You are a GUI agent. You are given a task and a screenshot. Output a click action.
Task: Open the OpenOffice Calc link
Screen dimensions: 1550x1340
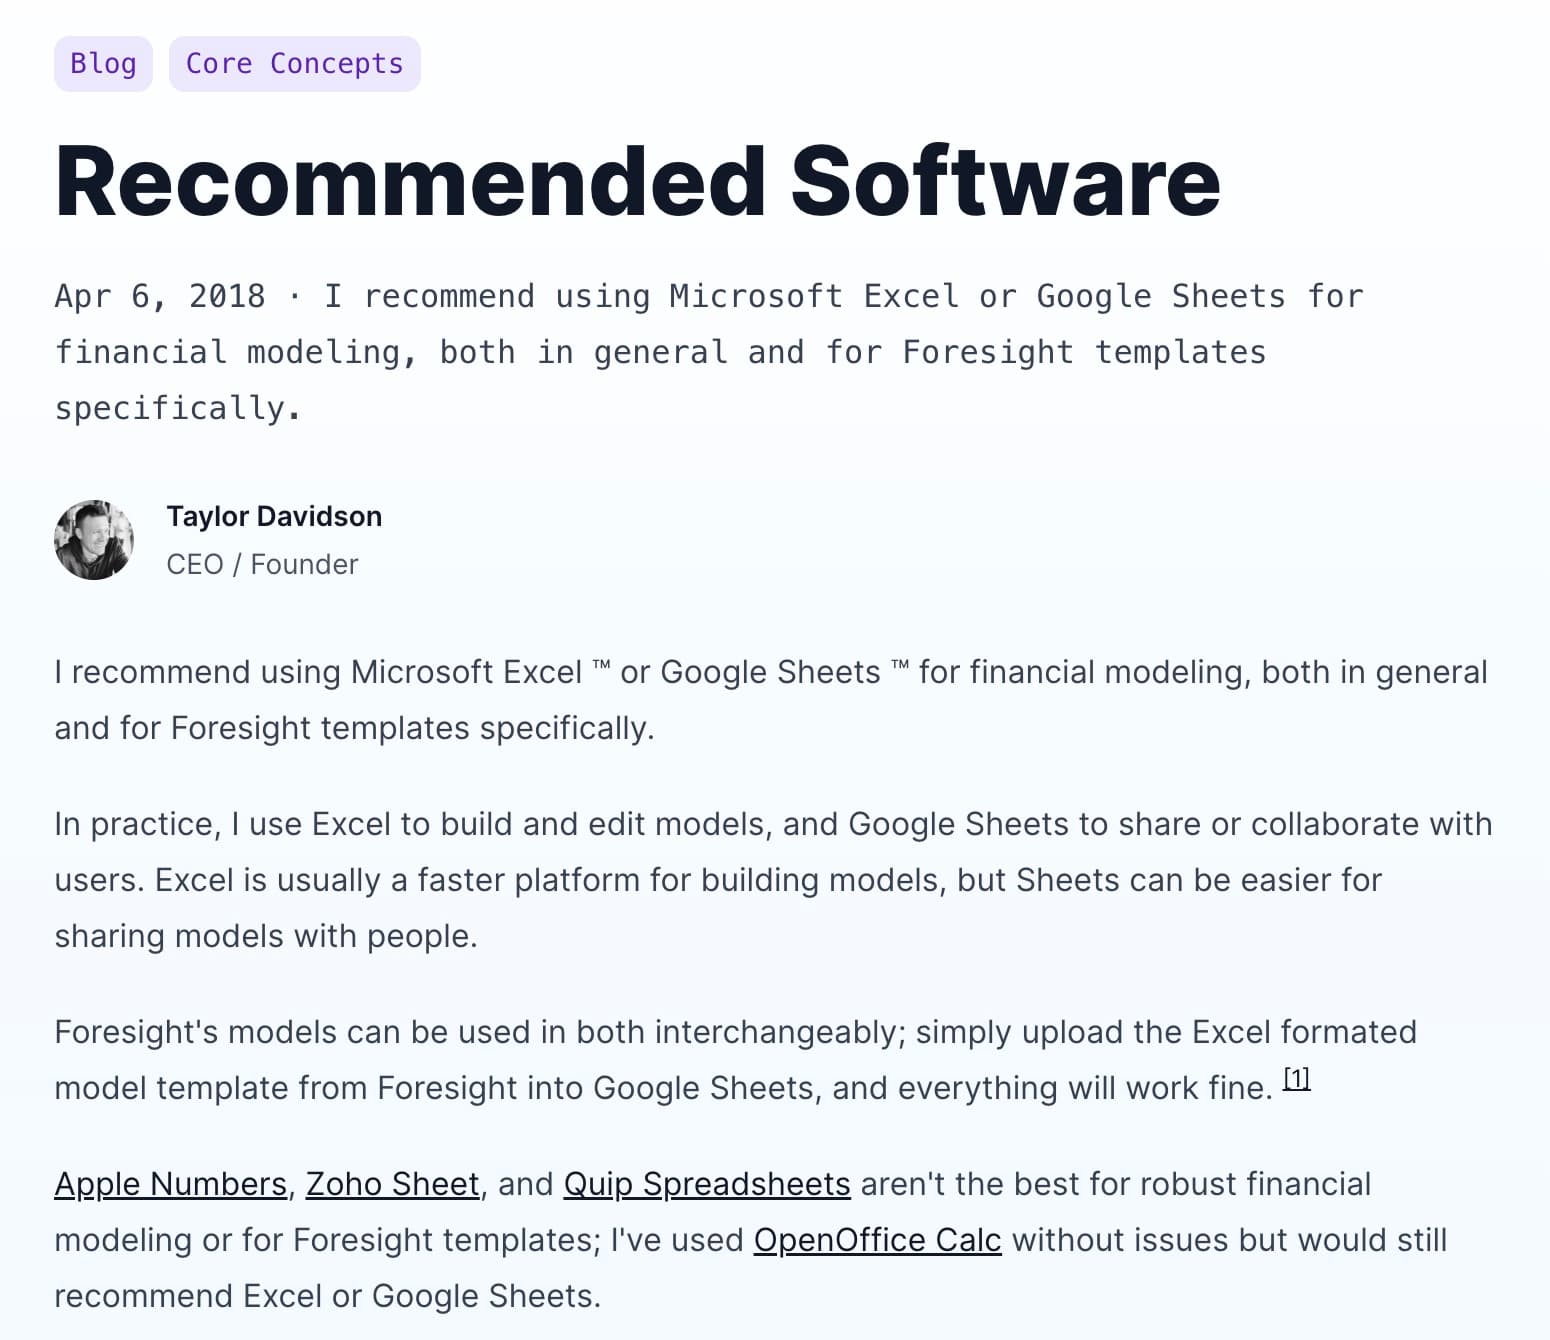tap(877, 1240)
